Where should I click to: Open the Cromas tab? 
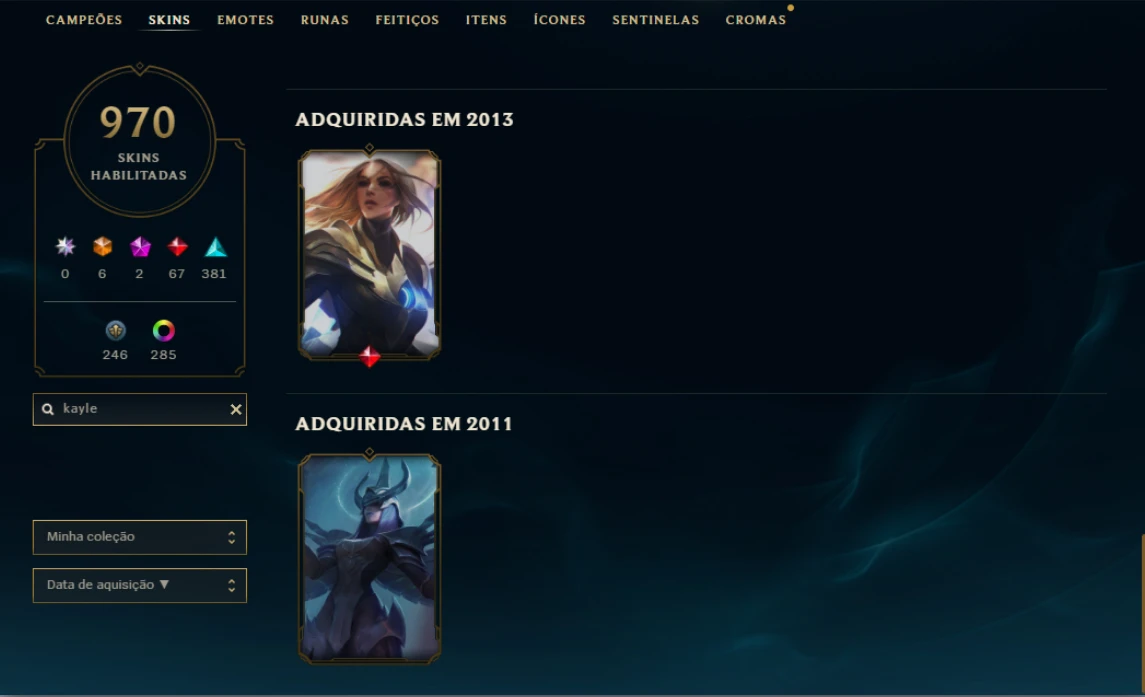[x=756, y=20]
